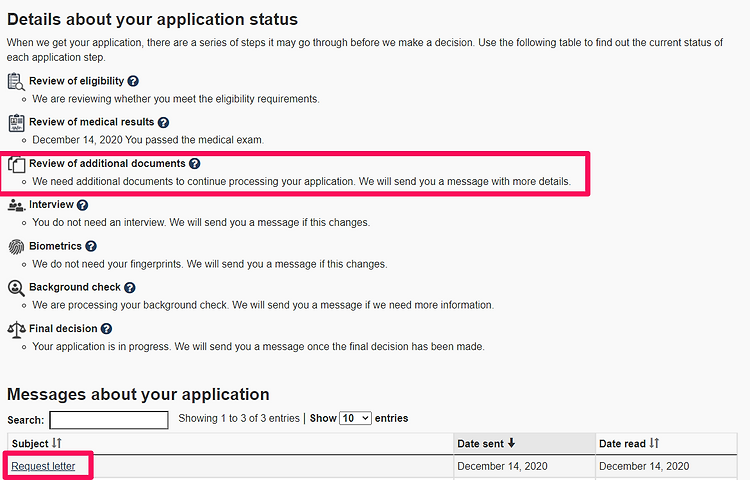Open the Background check help icon

[130, 287]
